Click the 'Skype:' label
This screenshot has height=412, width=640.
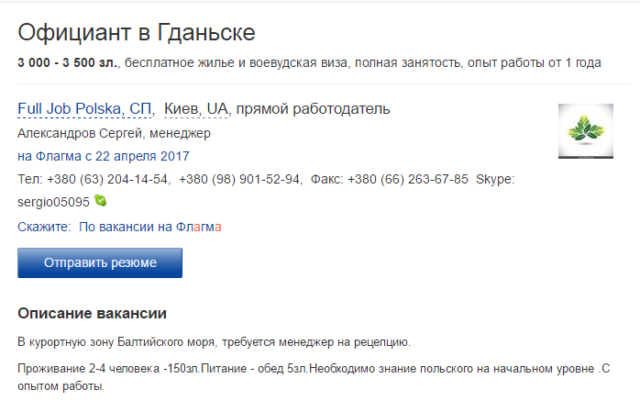495,179
